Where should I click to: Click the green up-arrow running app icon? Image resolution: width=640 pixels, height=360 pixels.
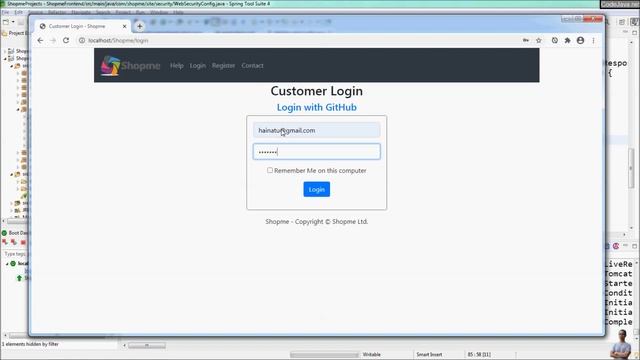[x=19, y=278]
